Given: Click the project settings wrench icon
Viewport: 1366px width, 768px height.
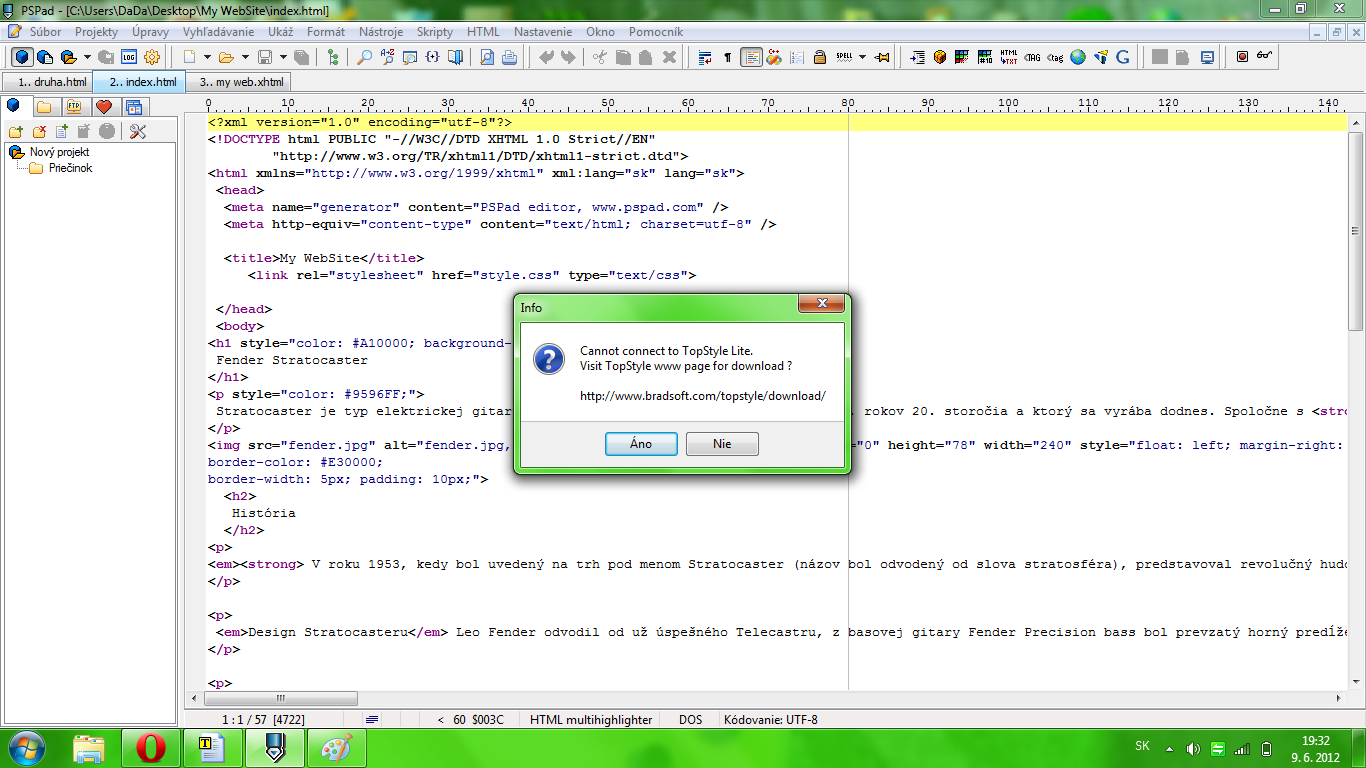Looking at the screenshot, I should (138, 131).
